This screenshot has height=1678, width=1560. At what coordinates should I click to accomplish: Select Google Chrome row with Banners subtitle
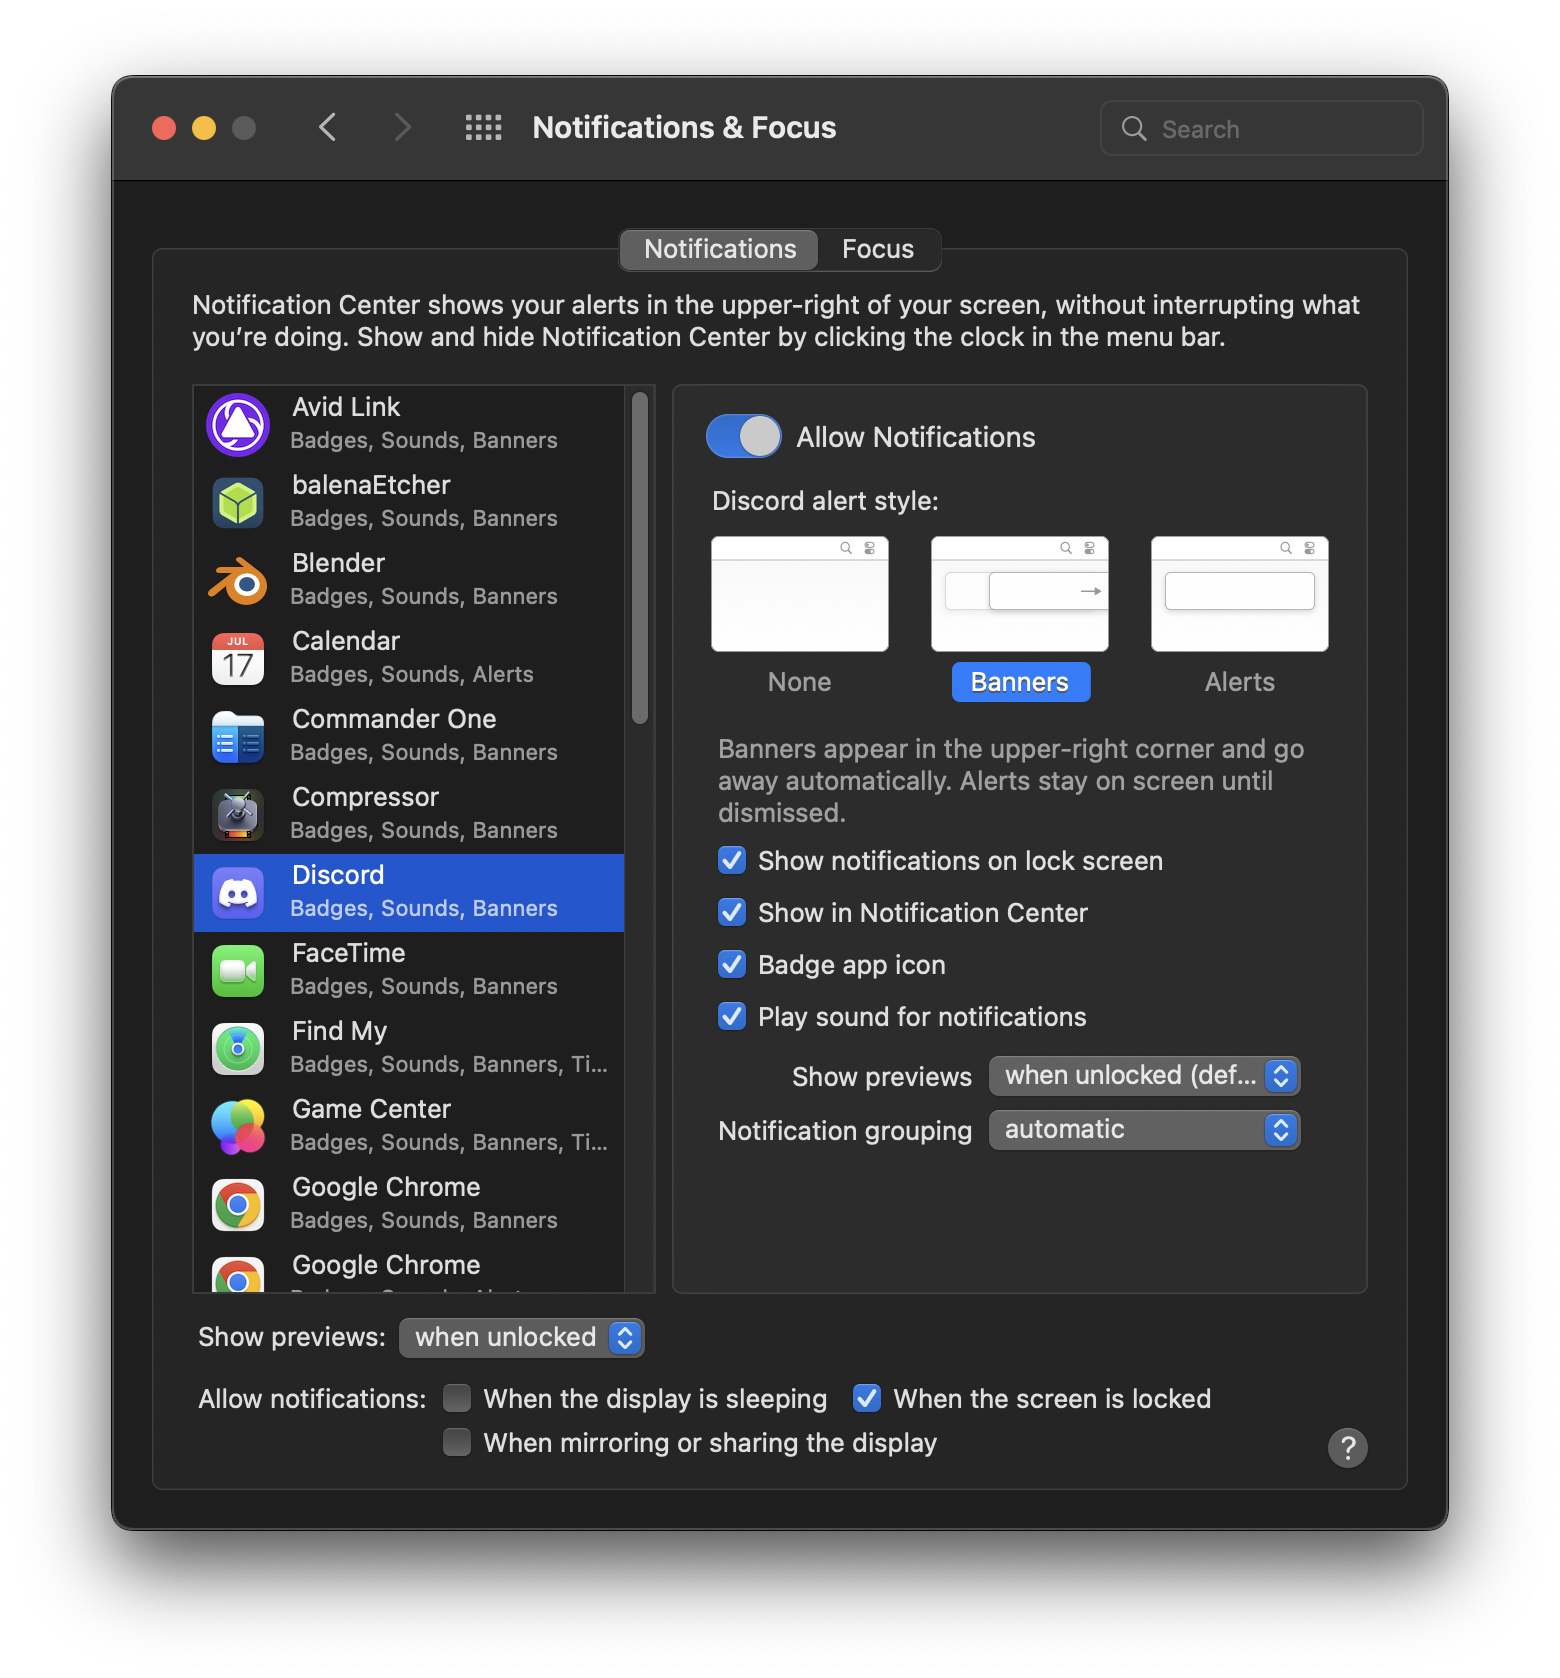[409, 1205]
